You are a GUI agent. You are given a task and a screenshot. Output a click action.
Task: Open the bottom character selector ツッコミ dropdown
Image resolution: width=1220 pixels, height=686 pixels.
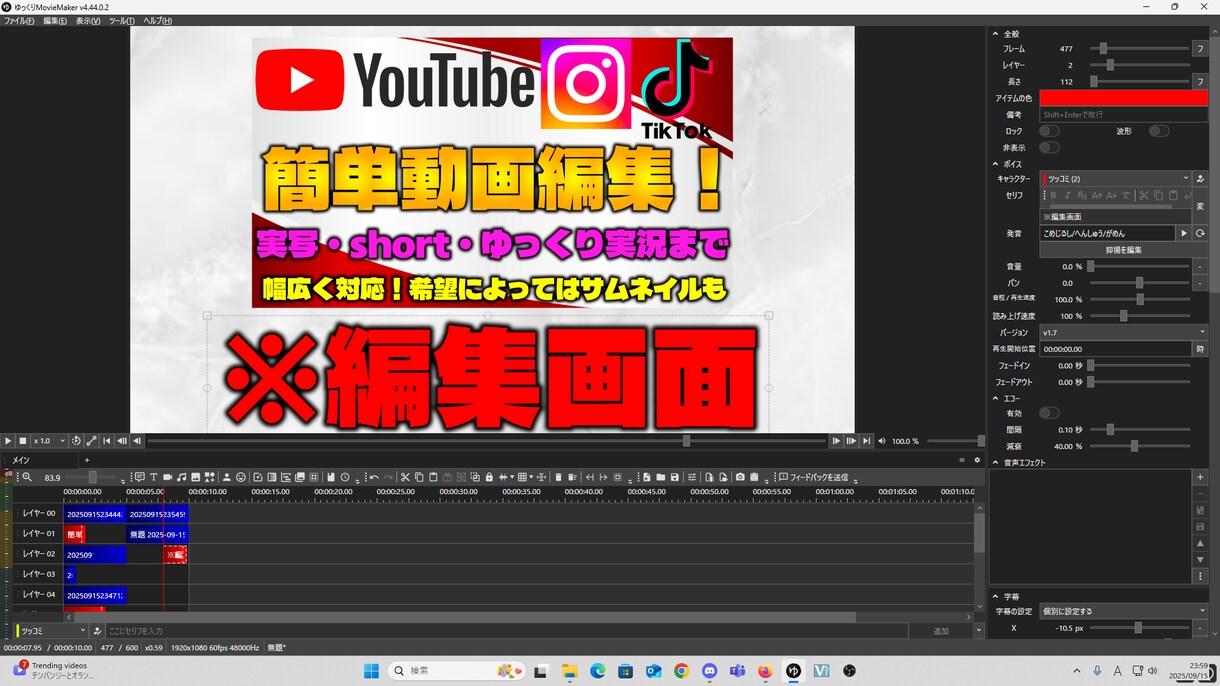click(51, 631)
